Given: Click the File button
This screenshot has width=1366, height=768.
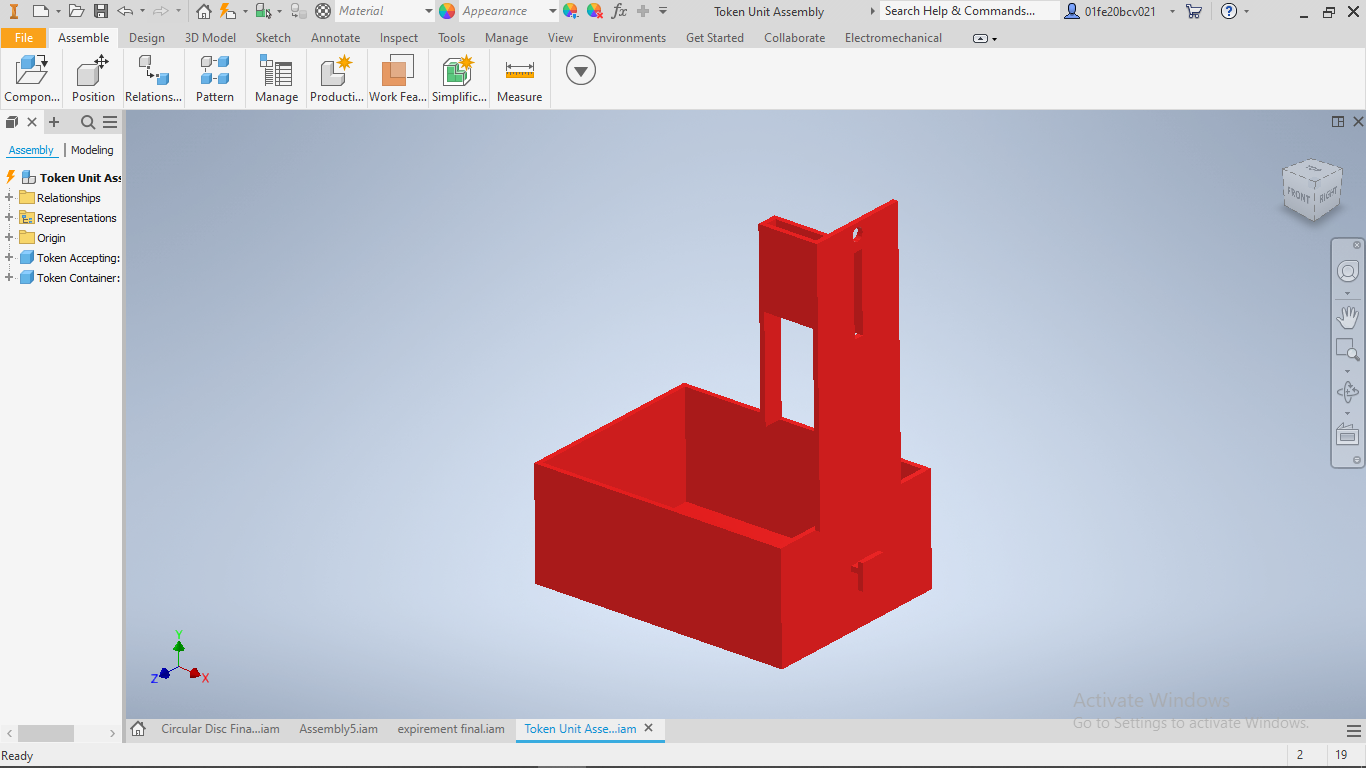Looking at the screenshot, I should pos(24,38).
